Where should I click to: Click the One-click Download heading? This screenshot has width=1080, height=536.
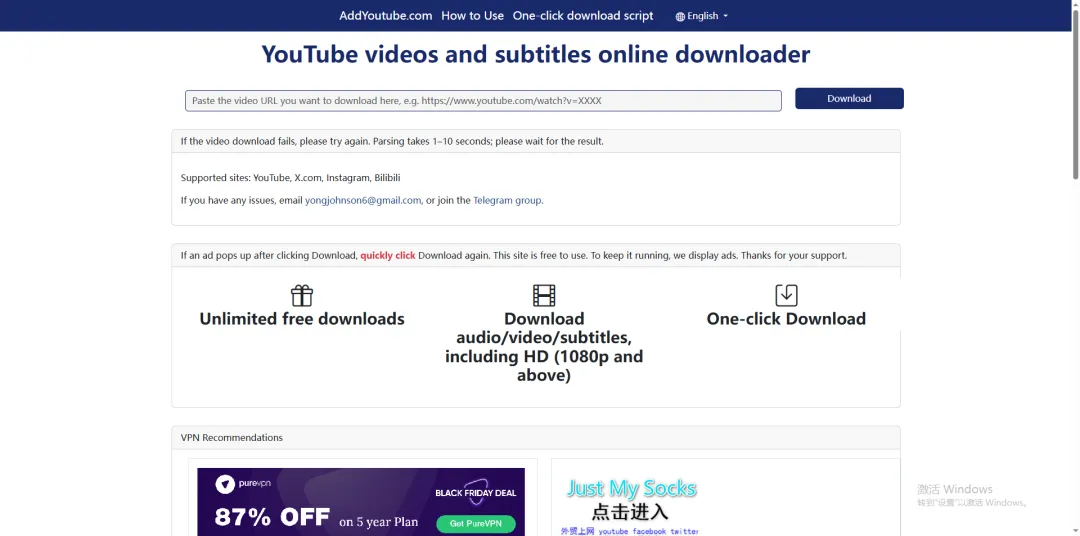[x=786, y=319]
